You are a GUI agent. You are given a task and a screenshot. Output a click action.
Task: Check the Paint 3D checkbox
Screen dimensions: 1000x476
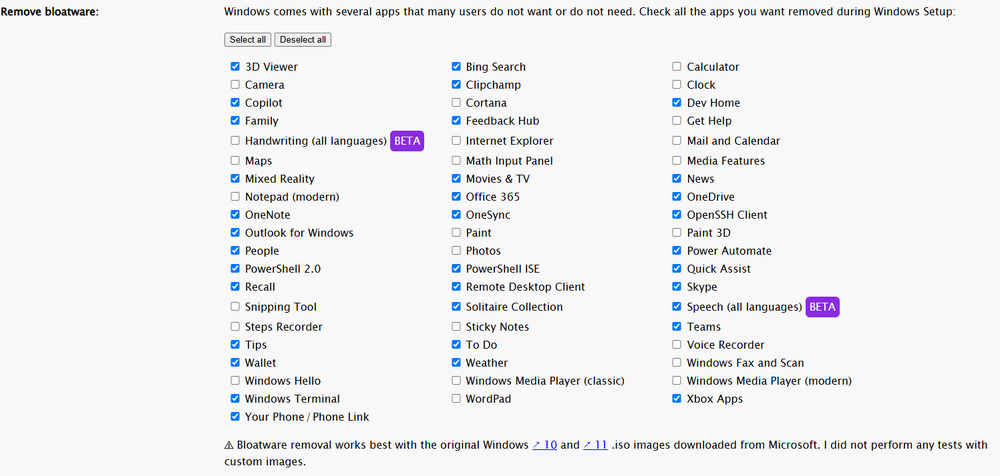coord(677,232)
